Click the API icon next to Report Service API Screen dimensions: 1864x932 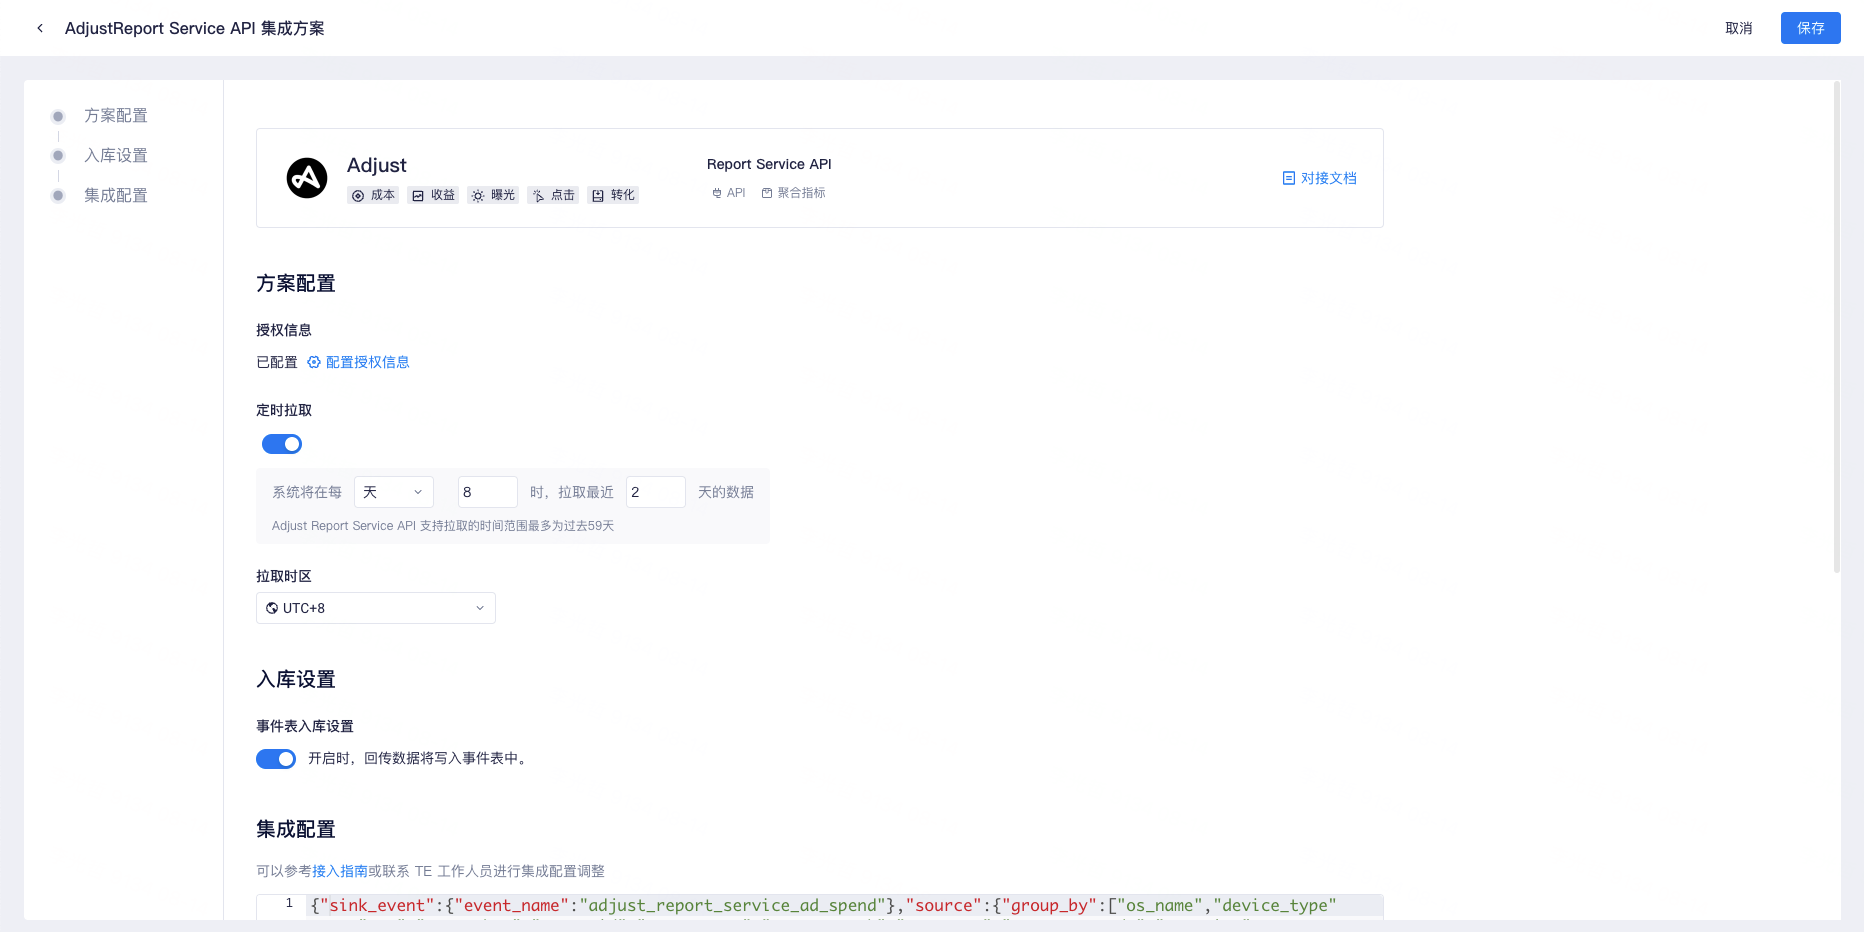tap(716, 192)
